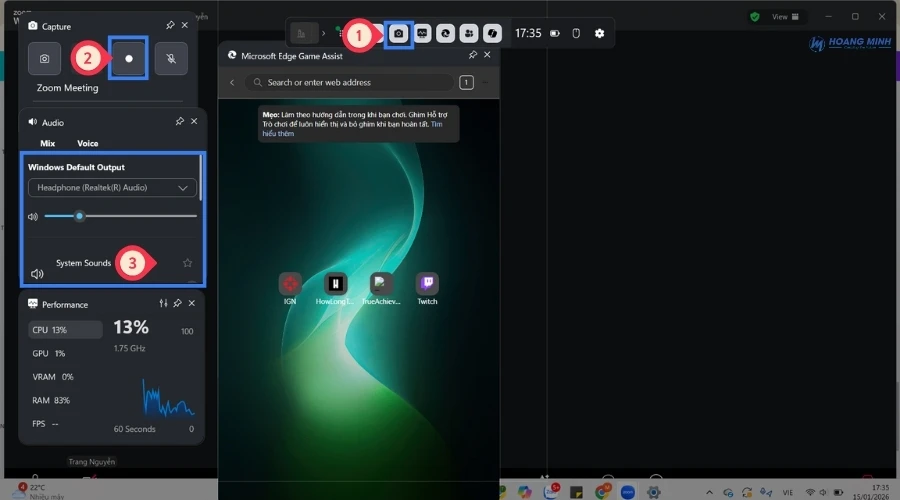The height and width of the screenshot is (500, 900).
Task: Start recording with the record button
Action: (129, 59)
